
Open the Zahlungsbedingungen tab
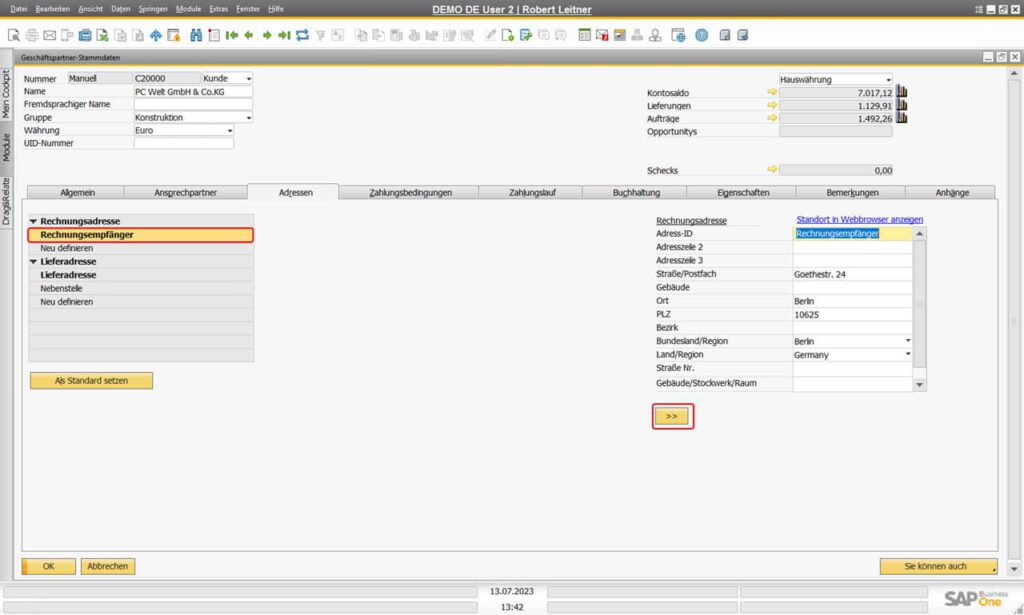click(410, 193)
